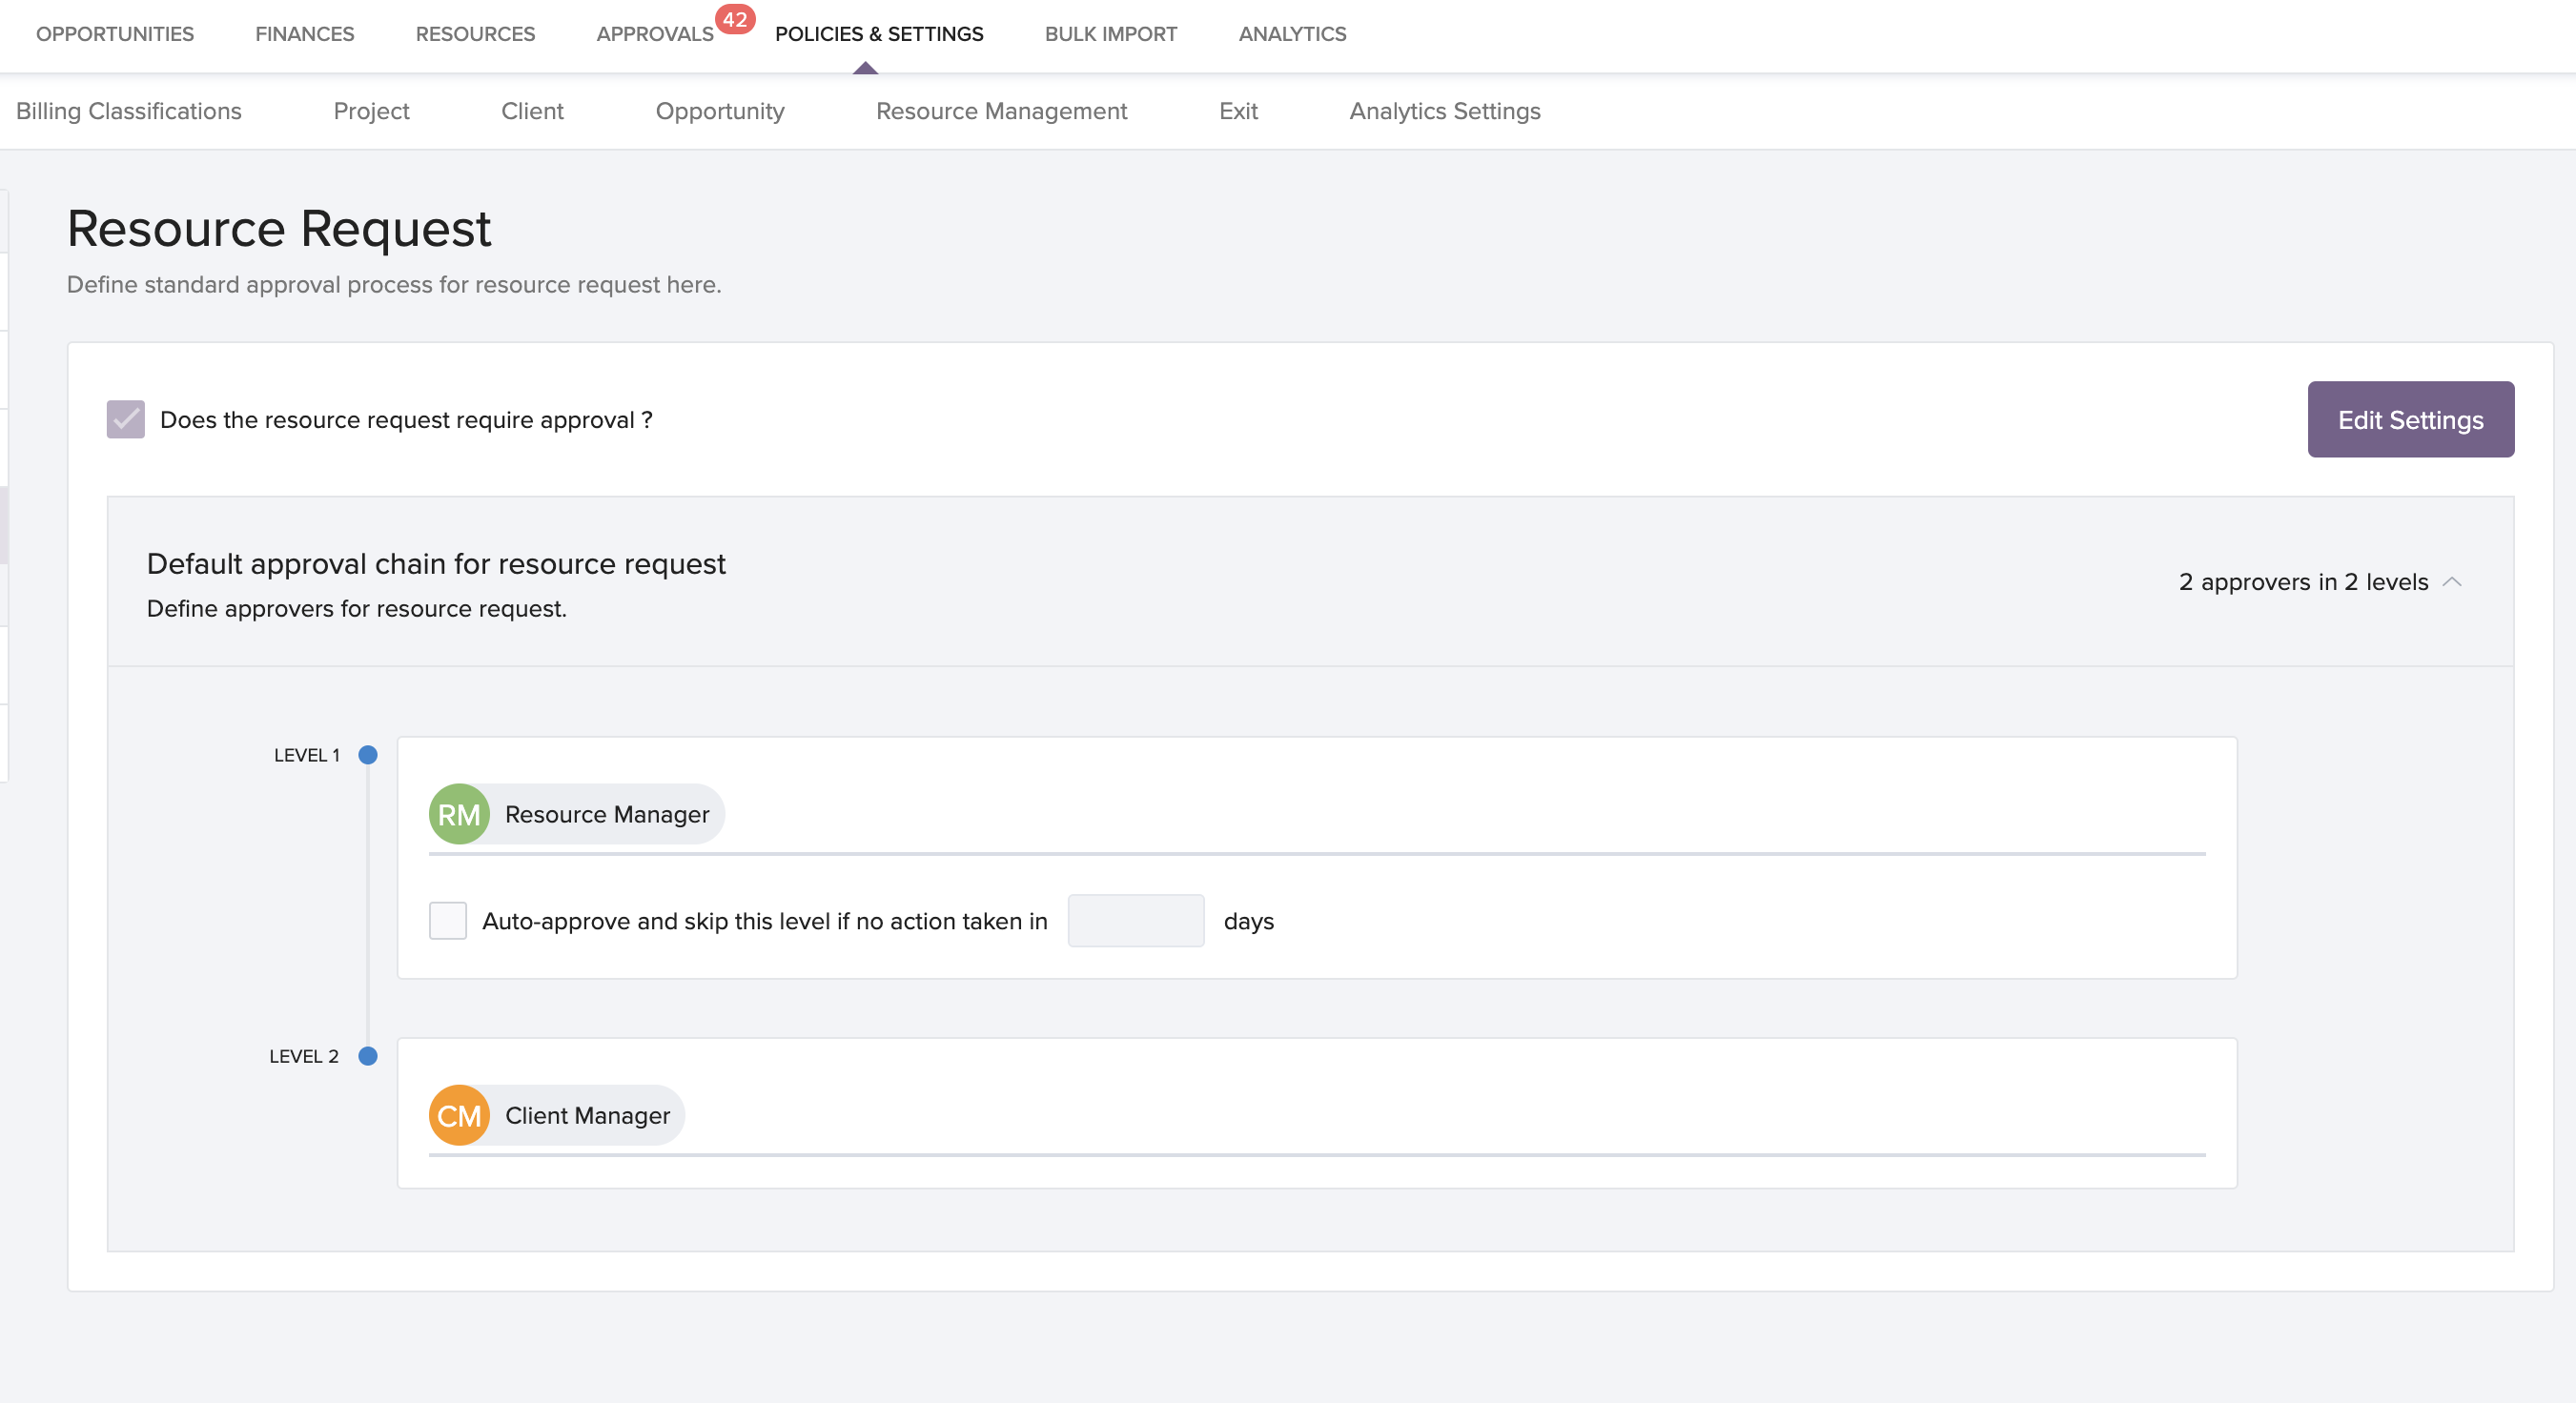Click the Edit Settings button
The image size is (2576, 1403).
tap(2410, 420)
